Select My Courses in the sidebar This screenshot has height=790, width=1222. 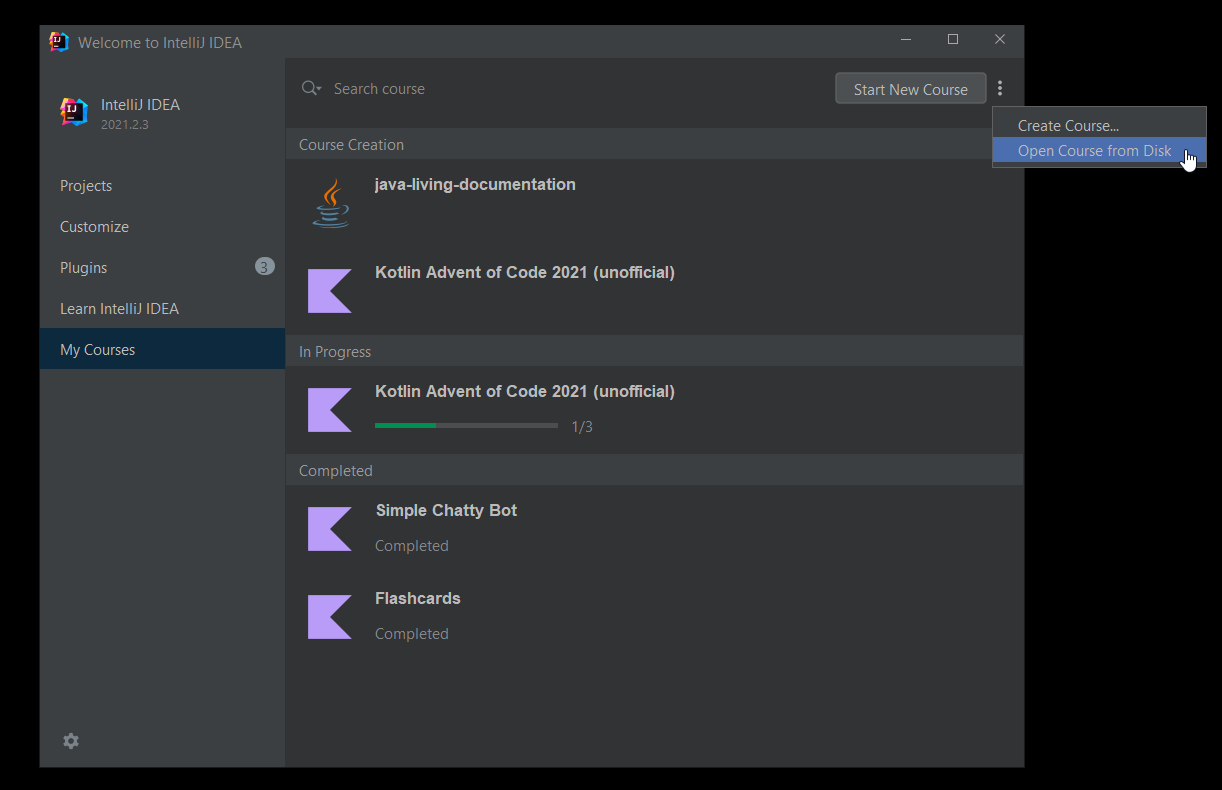[x=162, y=349]
